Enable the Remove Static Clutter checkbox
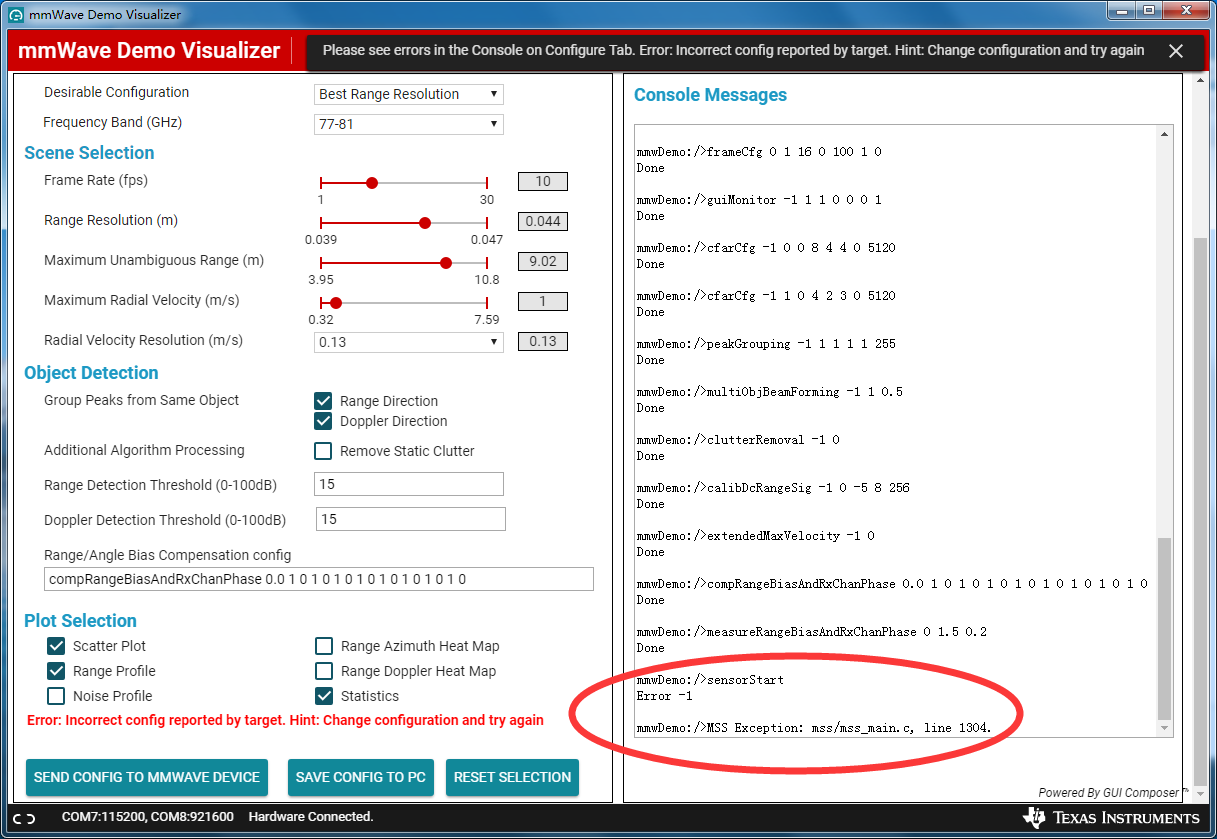This screenshot has height=839, width=1217. pos(323,451)
